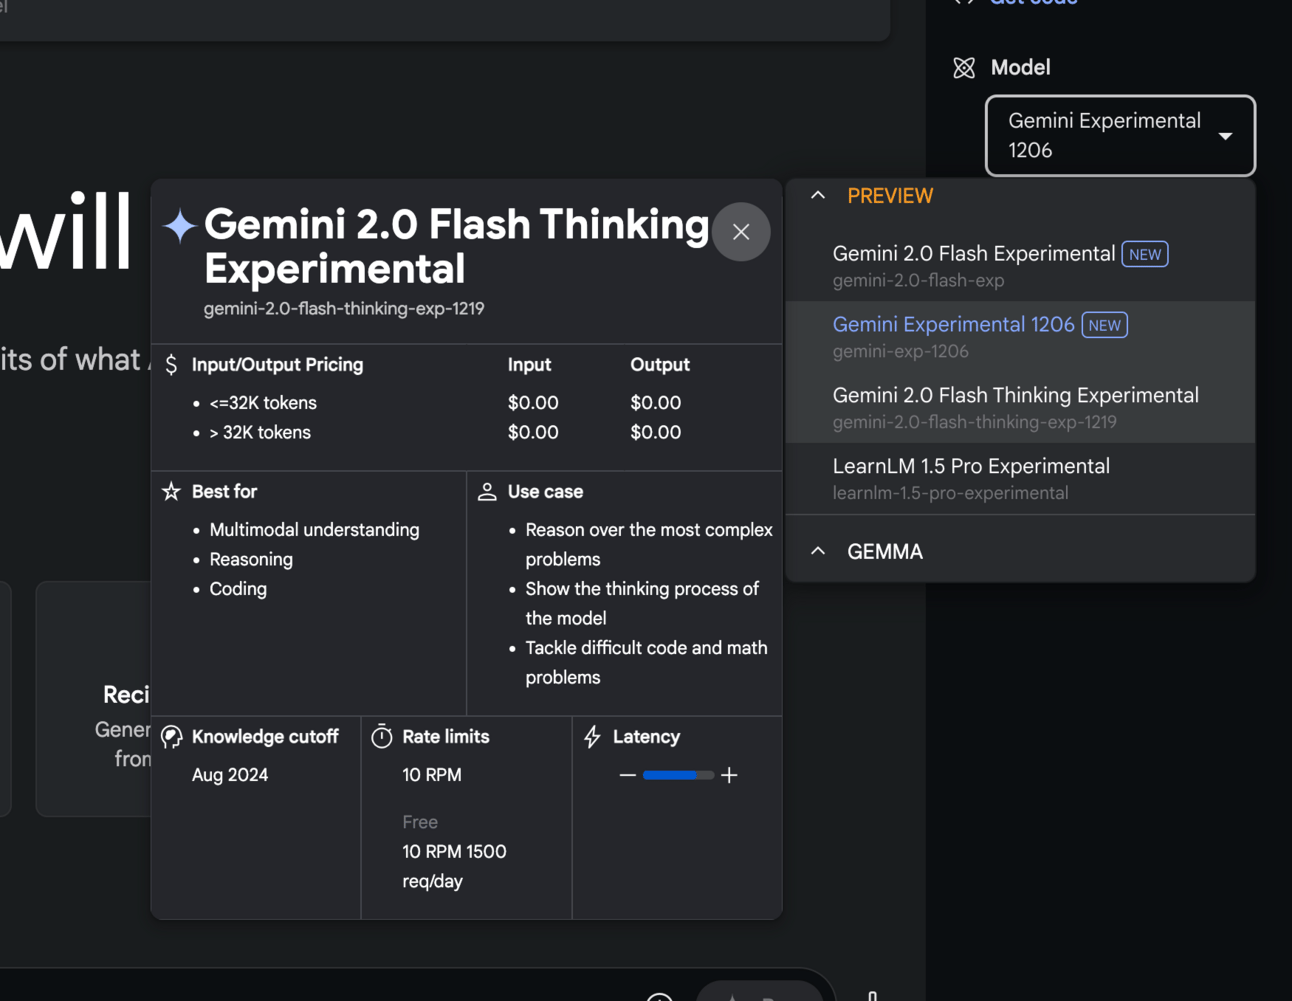
Task: Click the Input column header
Action: [x=529, y=365]
